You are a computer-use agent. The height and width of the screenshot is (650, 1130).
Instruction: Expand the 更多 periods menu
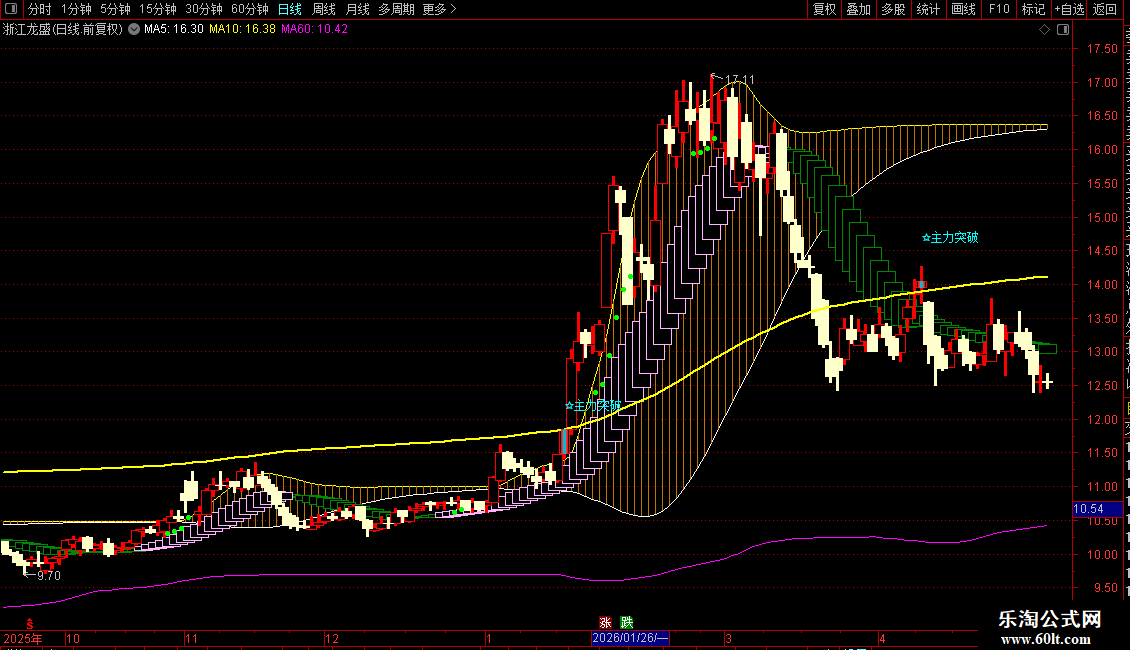(x=440, y=9)
